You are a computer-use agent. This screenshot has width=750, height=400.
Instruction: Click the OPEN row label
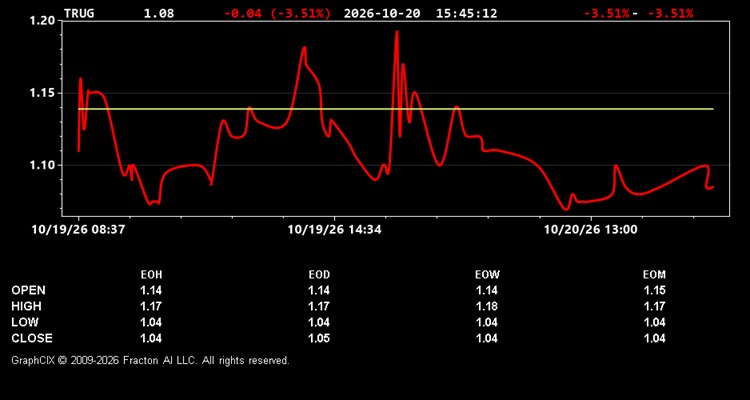click(29, 290)
